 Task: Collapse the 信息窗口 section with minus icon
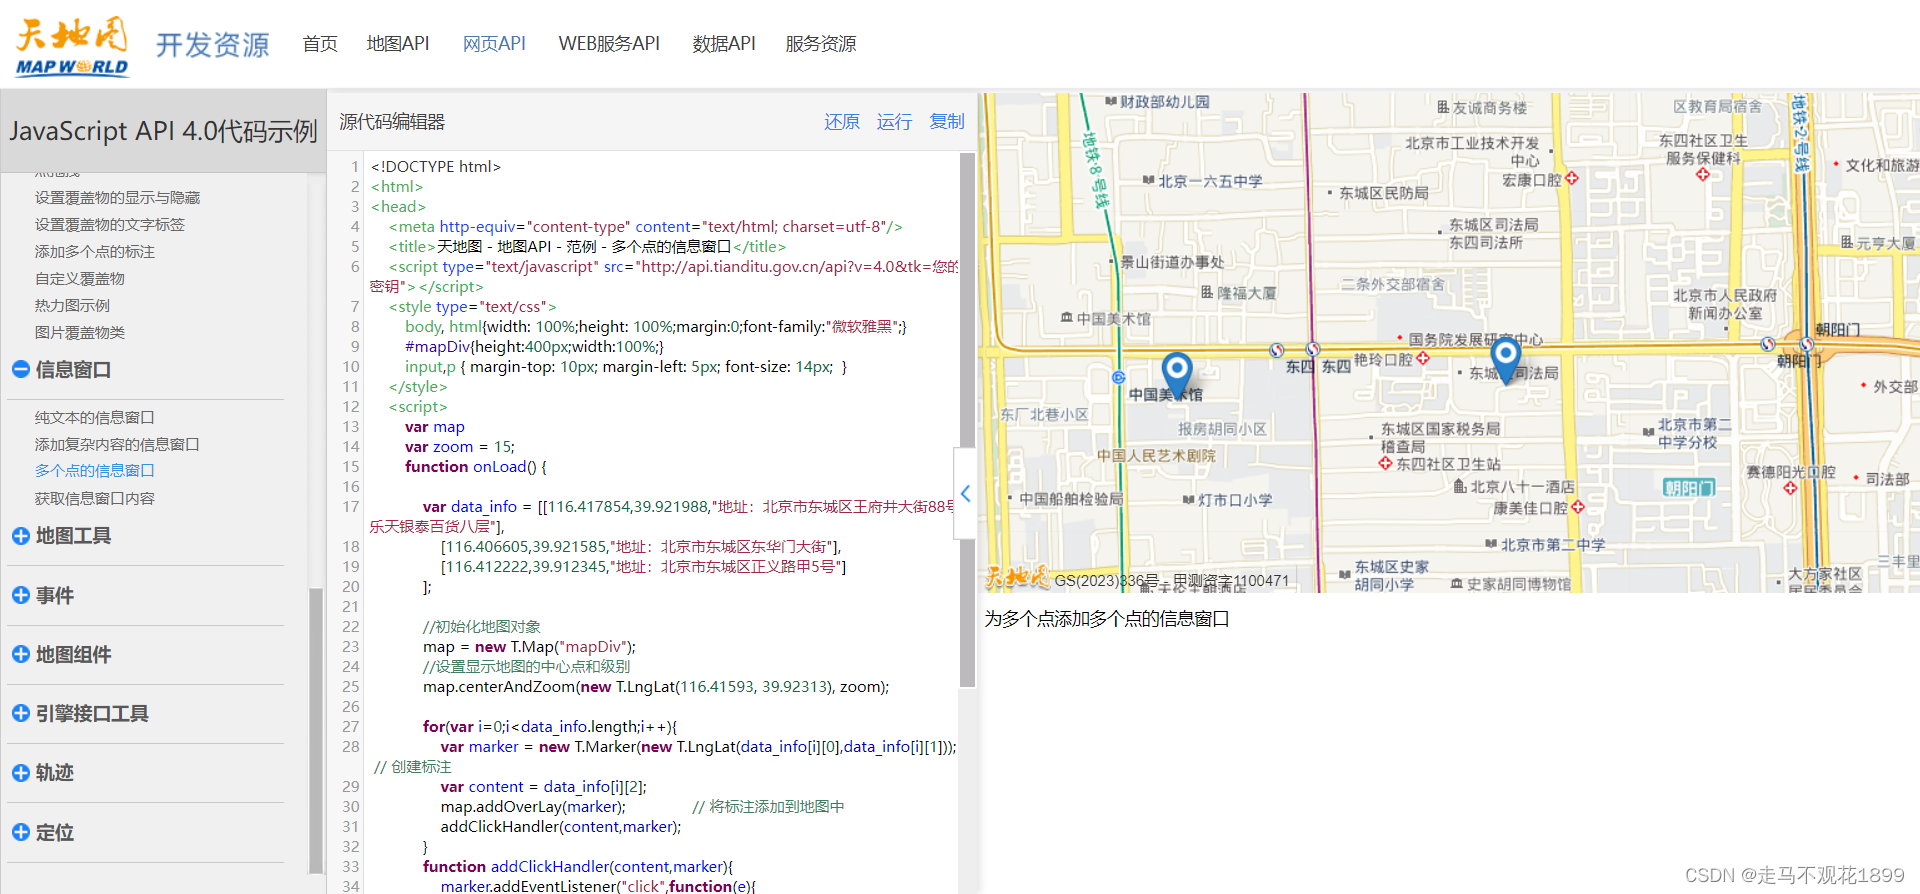(x=20, y=369)
